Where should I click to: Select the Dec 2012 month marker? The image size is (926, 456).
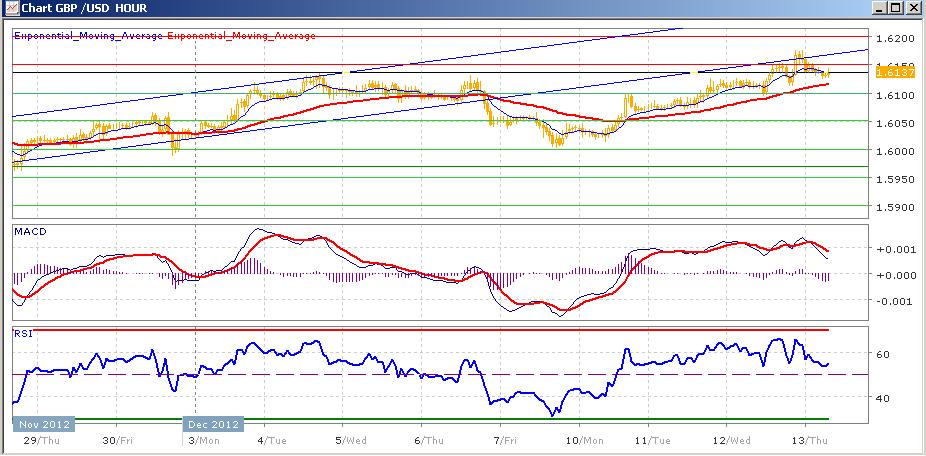pyautogui.click(x=214, y=422)
